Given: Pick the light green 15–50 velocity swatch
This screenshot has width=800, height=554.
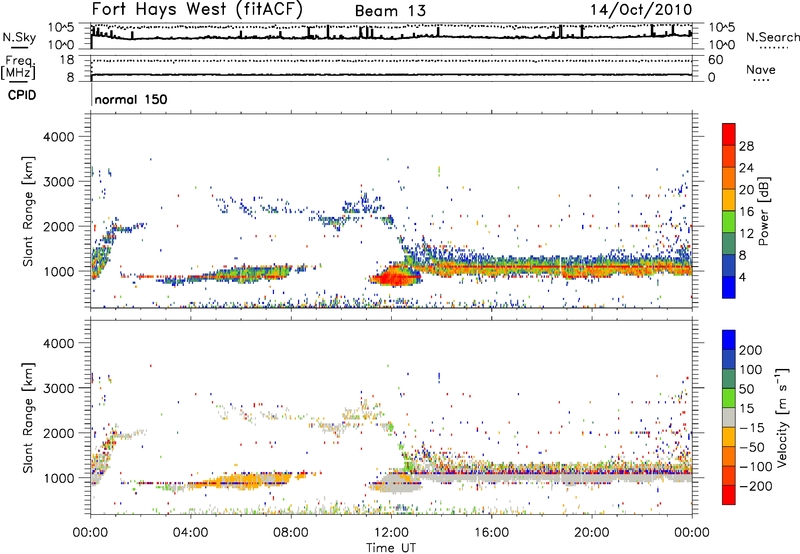Looking at the screenshot, I should point(729,398).
